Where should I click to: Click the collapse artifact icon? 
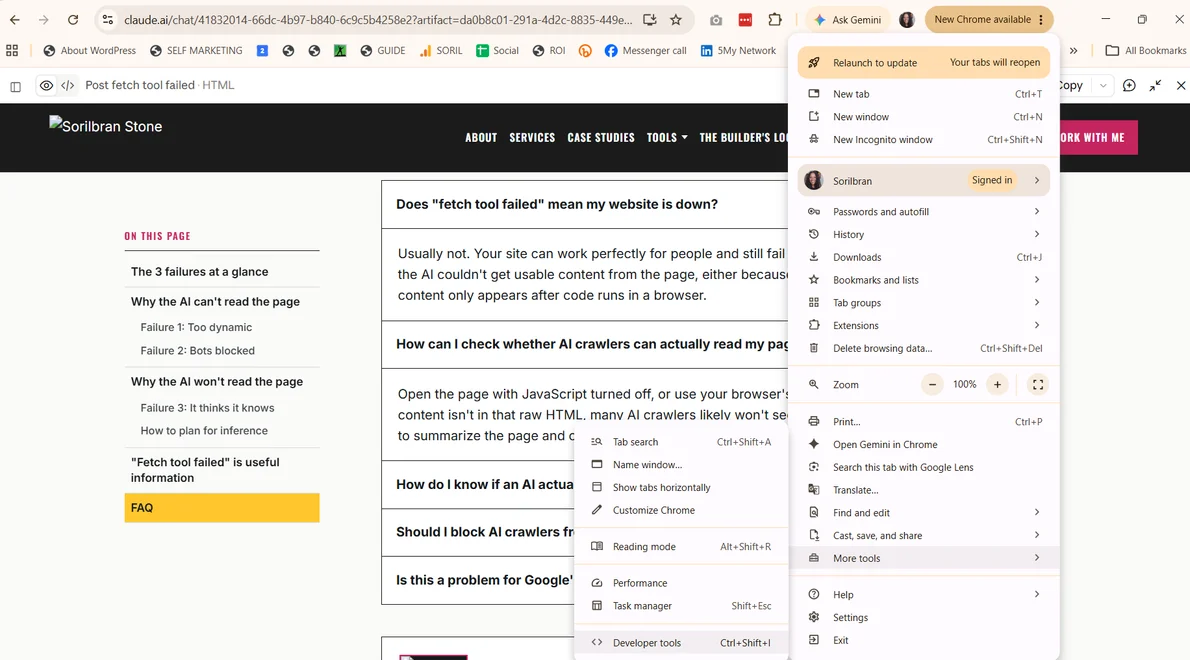click(x=1155, y=86)
